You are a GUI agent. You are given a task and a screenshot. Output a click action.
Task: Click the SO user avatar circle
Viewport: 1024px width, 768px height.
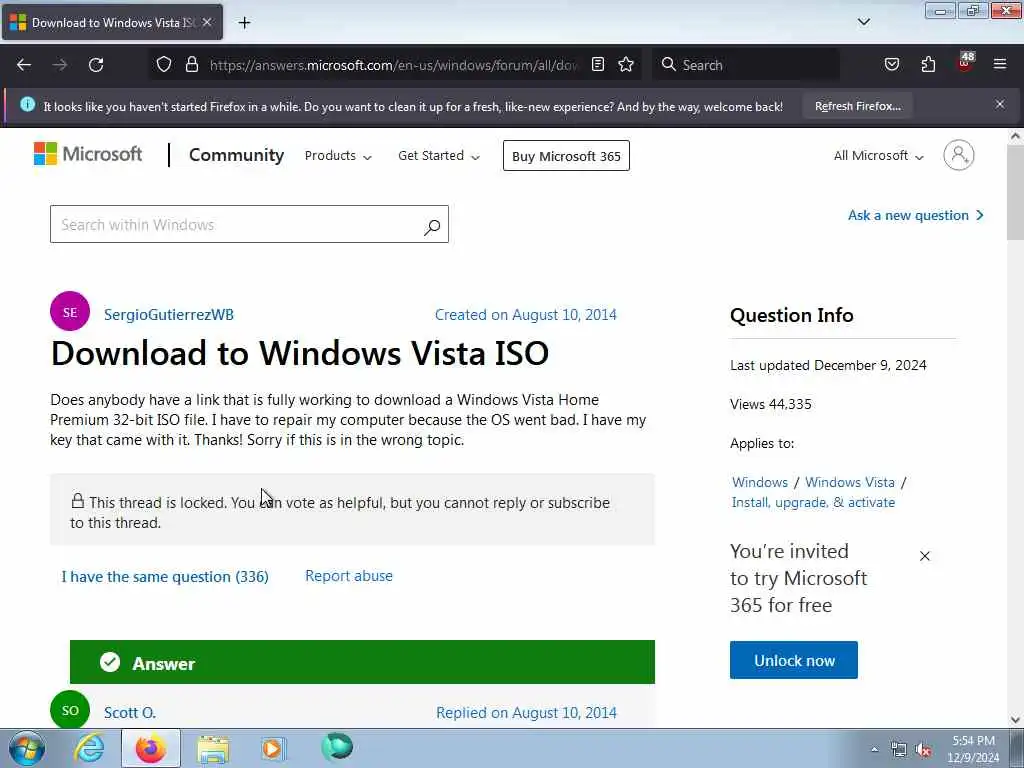[x=70, y=710]
